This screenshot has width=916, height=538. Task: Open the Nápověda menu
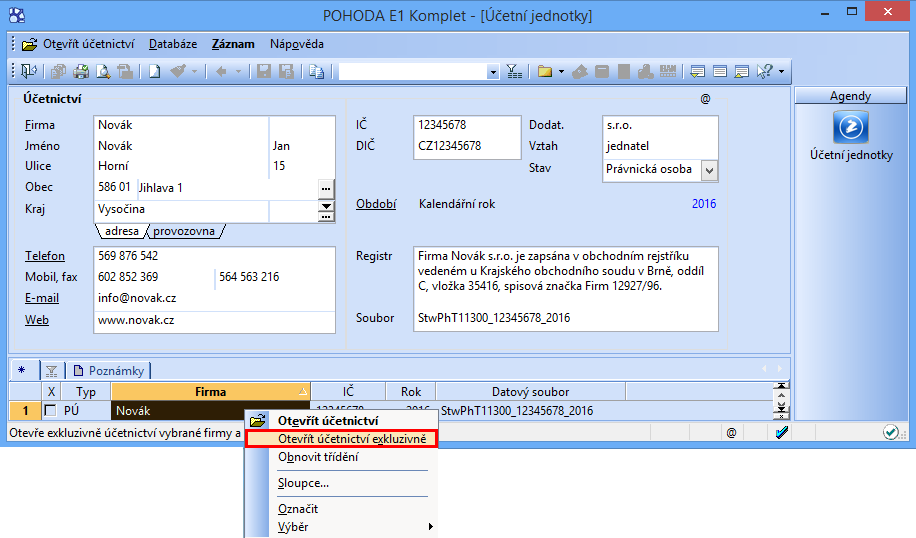297,44
